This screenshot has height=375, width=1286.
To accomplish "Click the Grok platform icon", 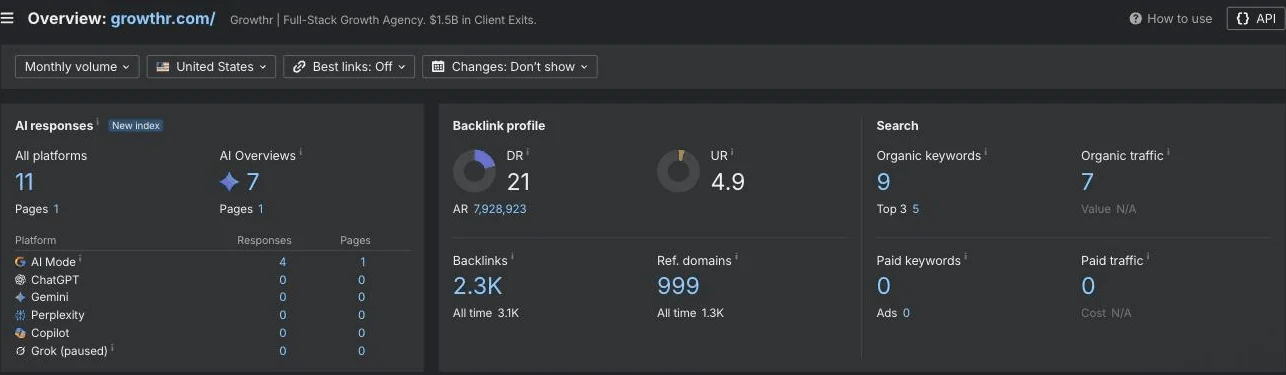I will pyautogui.click(x=20, y=351).
